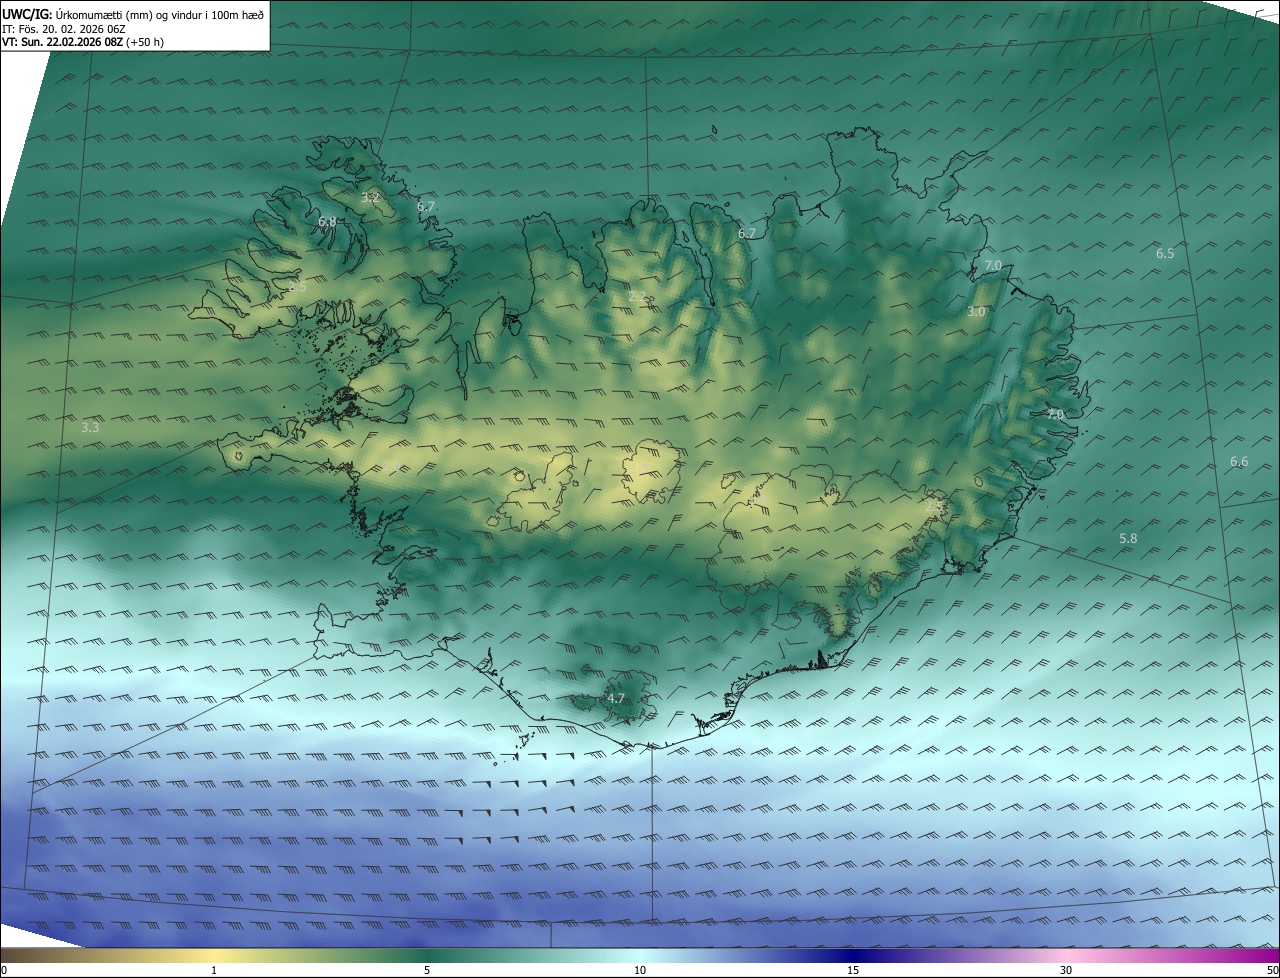
Task: Click the 3.0 value label on the map
Action: pos(976,311)
